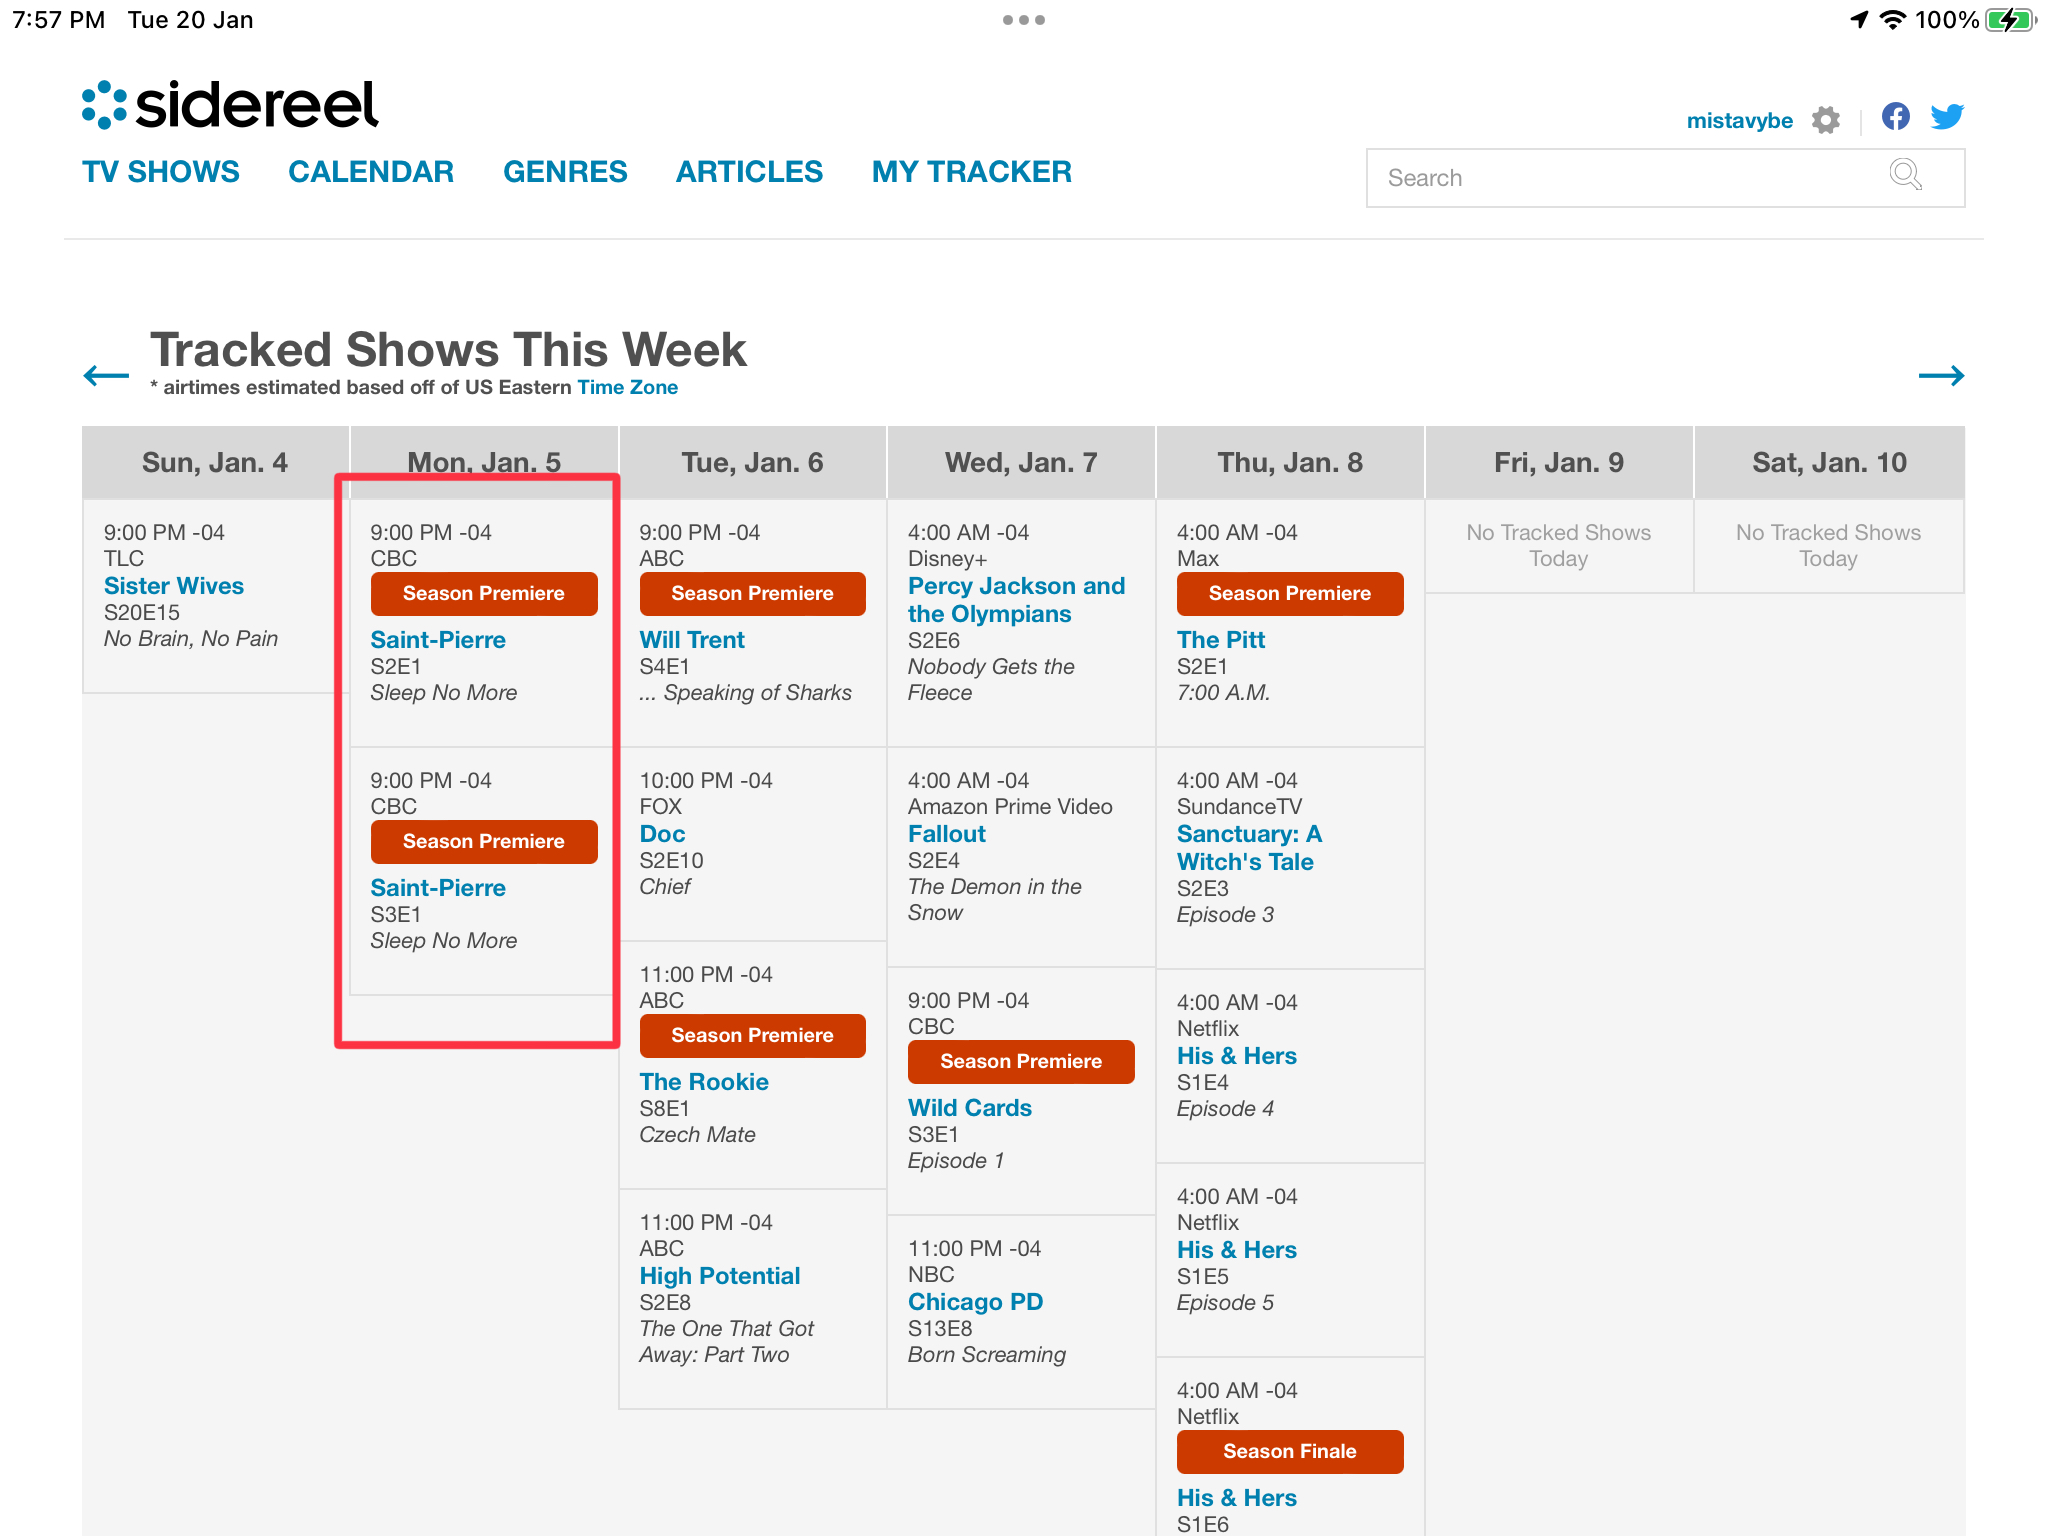This screenshot has height=1536, width=2048.
Task: Open settings gear icon next to mistavybe
Action: coord(1825,120)
